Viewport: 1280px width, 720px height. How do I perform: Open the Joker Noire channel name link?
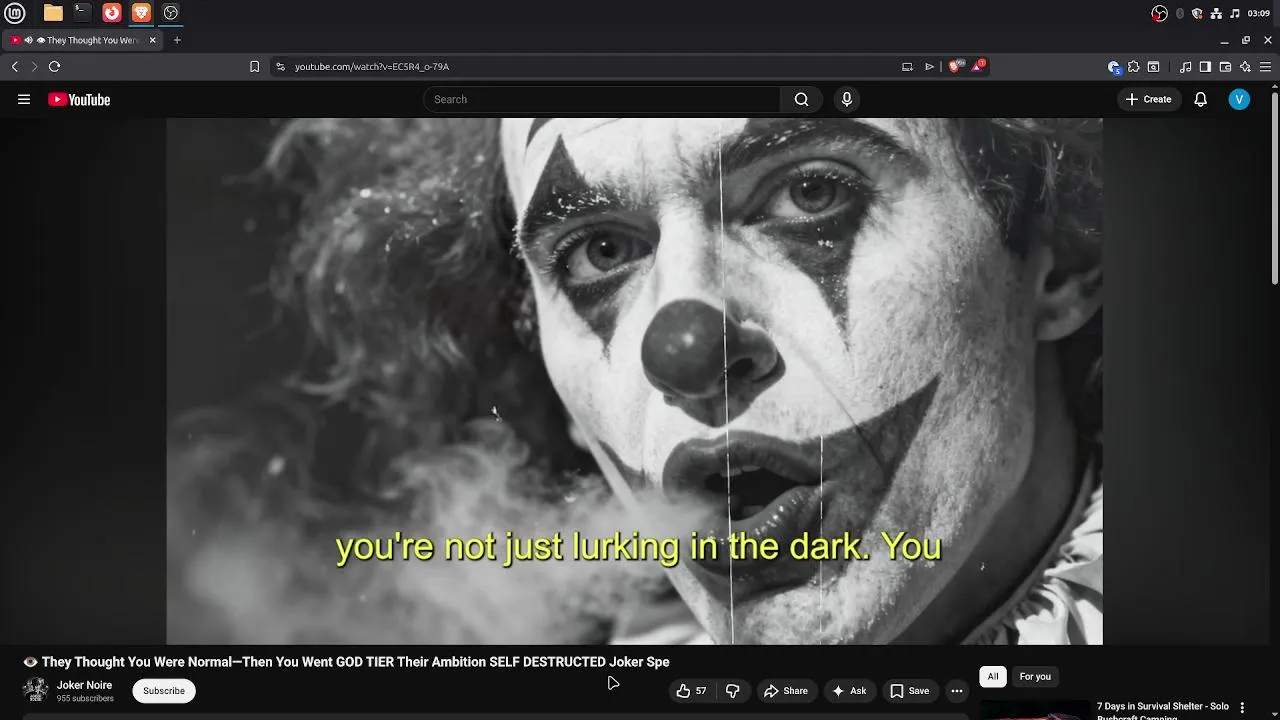pyautogui.click(x=84, y=685)
